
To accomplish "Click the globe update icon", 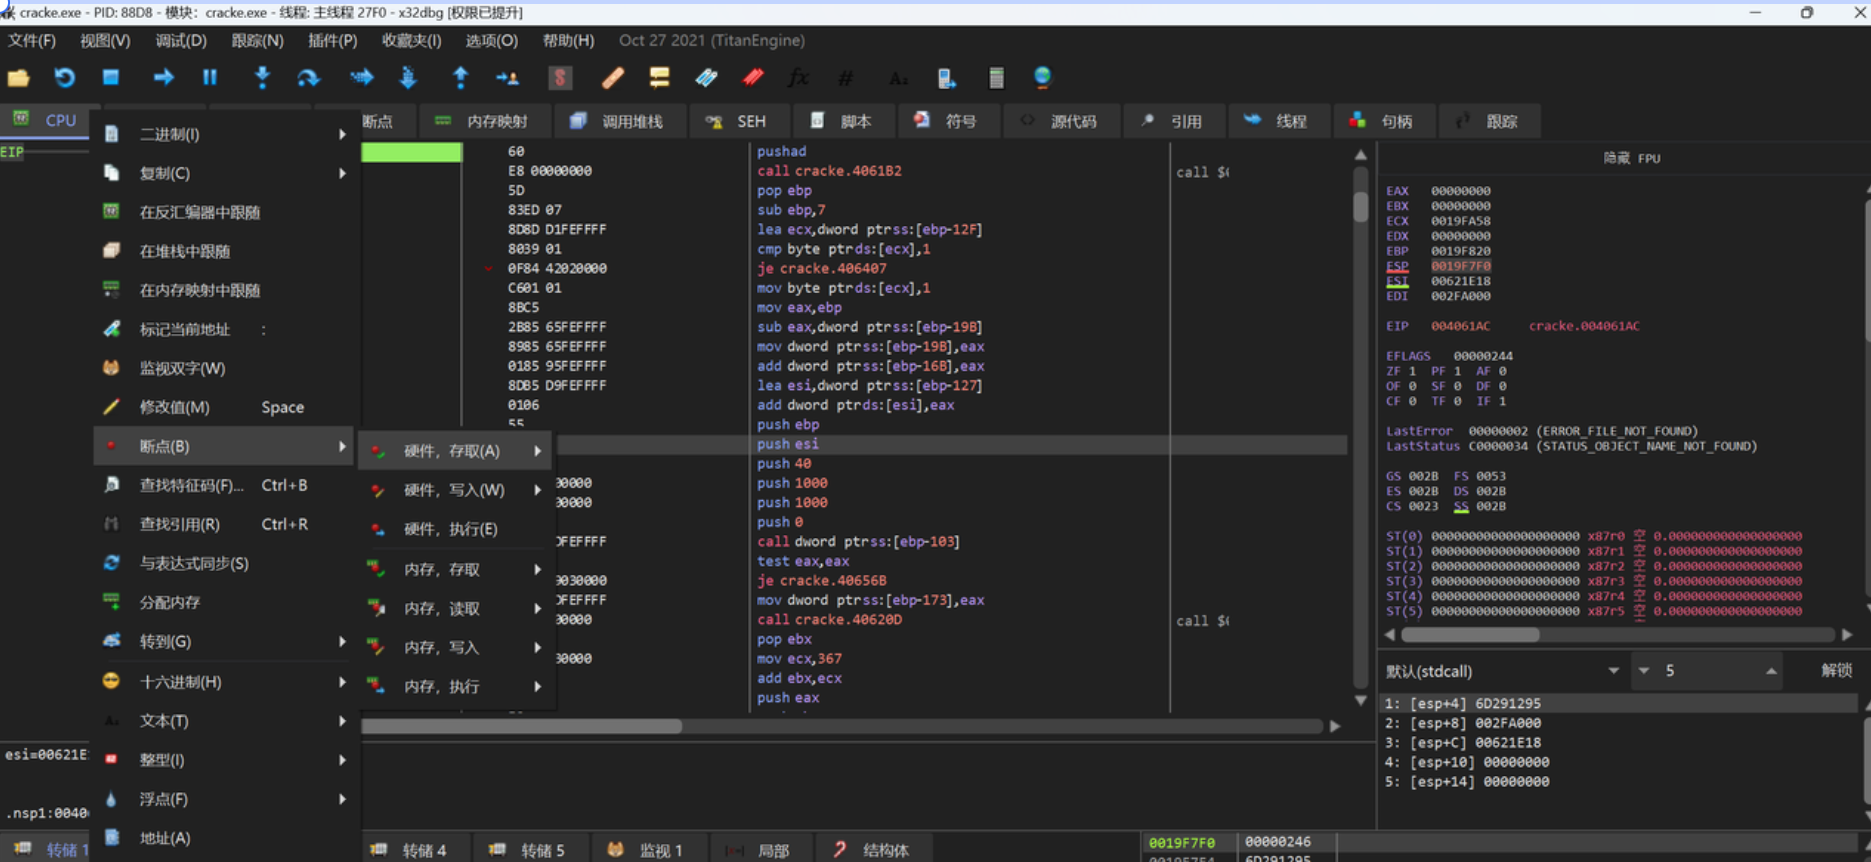I will tap(1043, 78).
